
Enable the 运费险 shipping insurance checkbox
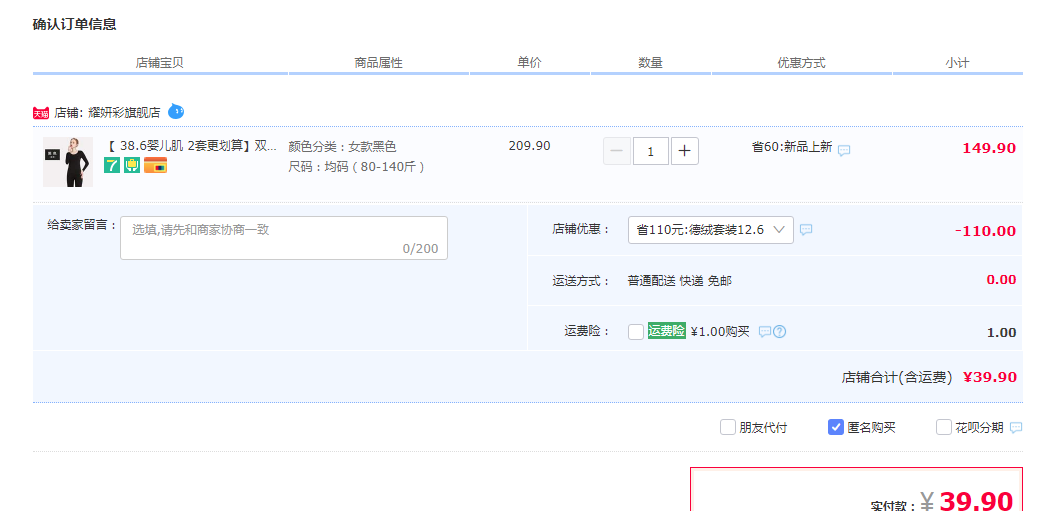(636, 332)
